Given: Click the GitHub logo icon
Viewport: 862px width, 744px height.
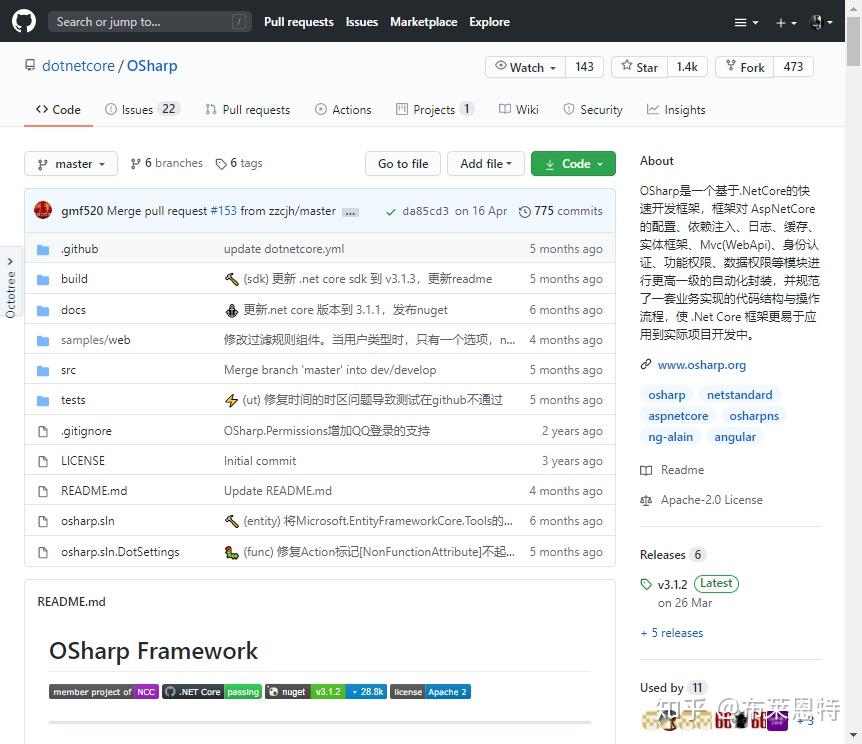Looking at the screenshot, I should [23, 21].
